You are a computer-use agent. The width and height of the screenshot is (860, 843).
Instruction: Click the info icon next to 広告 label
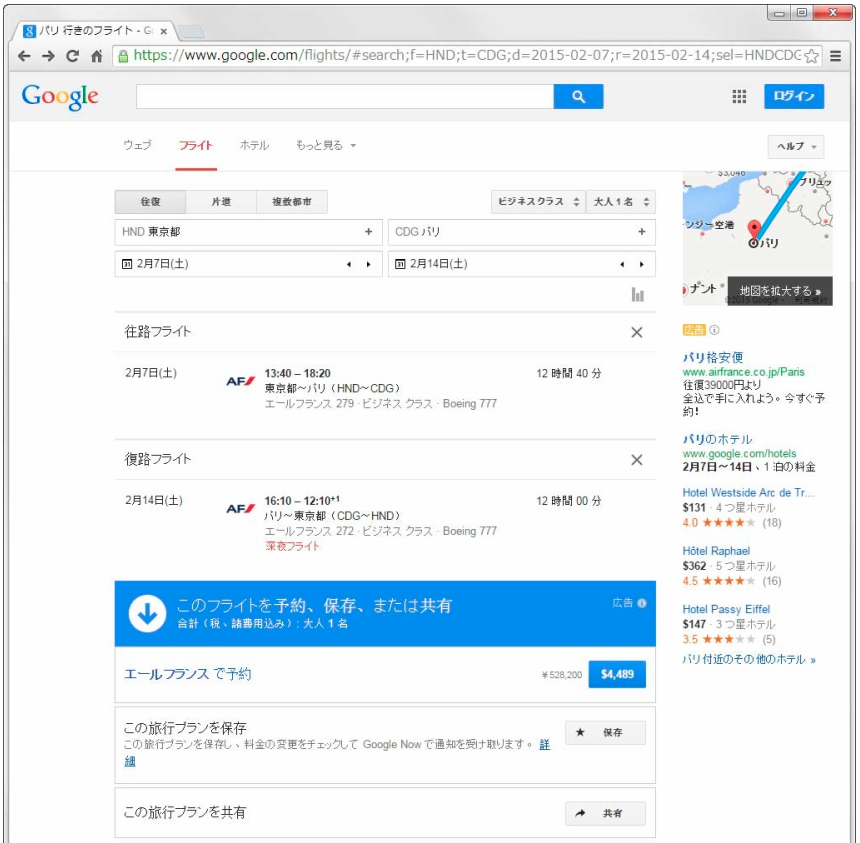(x=714, y=330)
